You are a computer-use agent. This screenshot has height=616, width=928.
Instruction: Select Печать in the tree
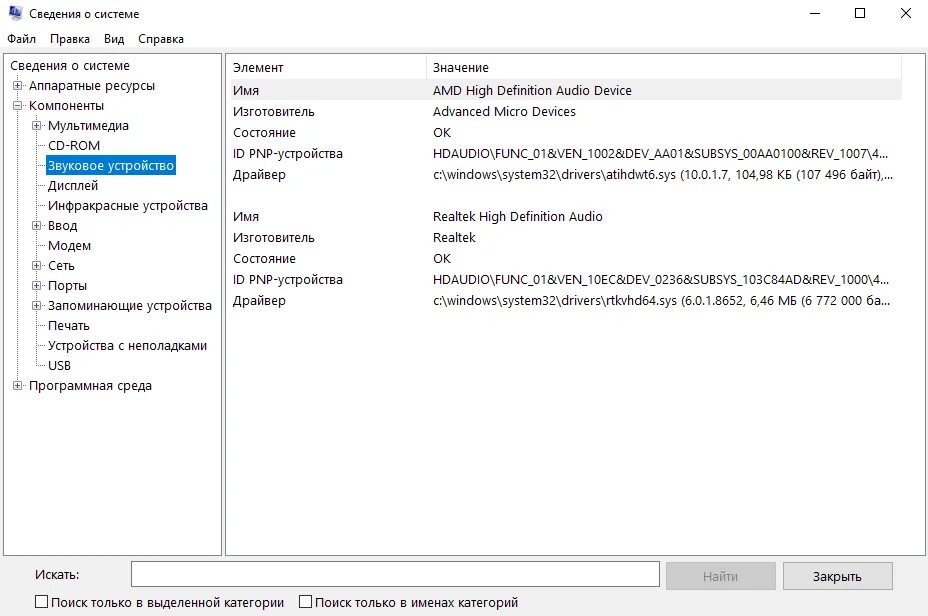69,326
